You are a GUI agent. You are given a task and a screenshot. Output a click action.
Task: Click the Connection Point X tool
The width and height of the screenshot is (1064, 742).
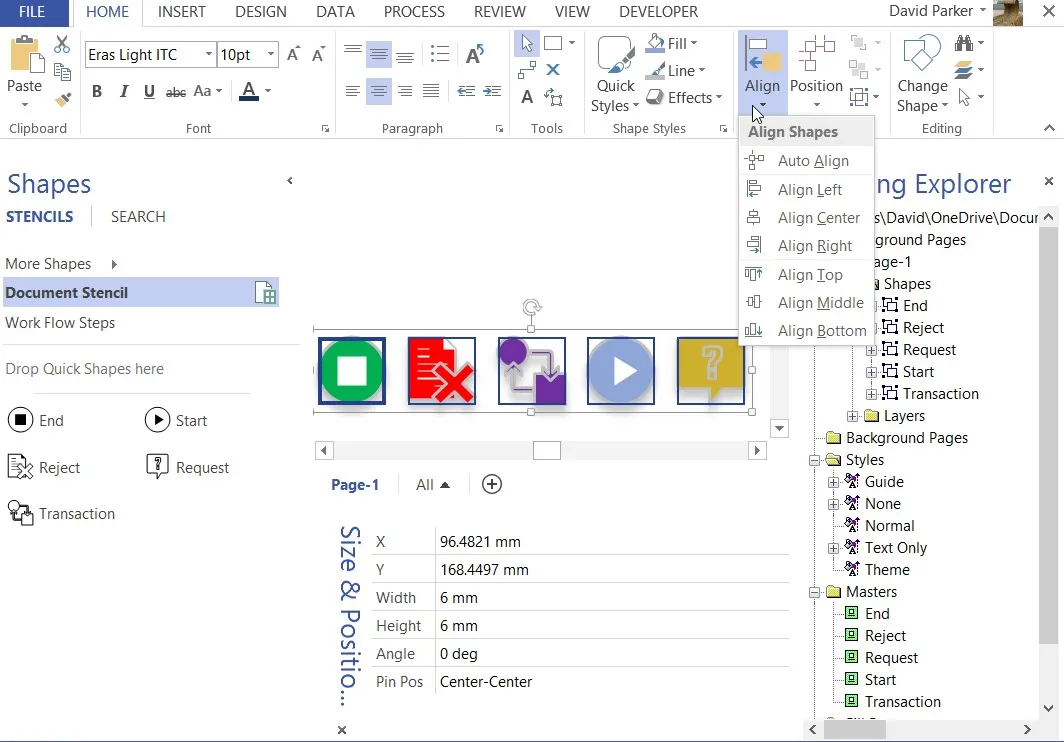click(x=553, y=70)
